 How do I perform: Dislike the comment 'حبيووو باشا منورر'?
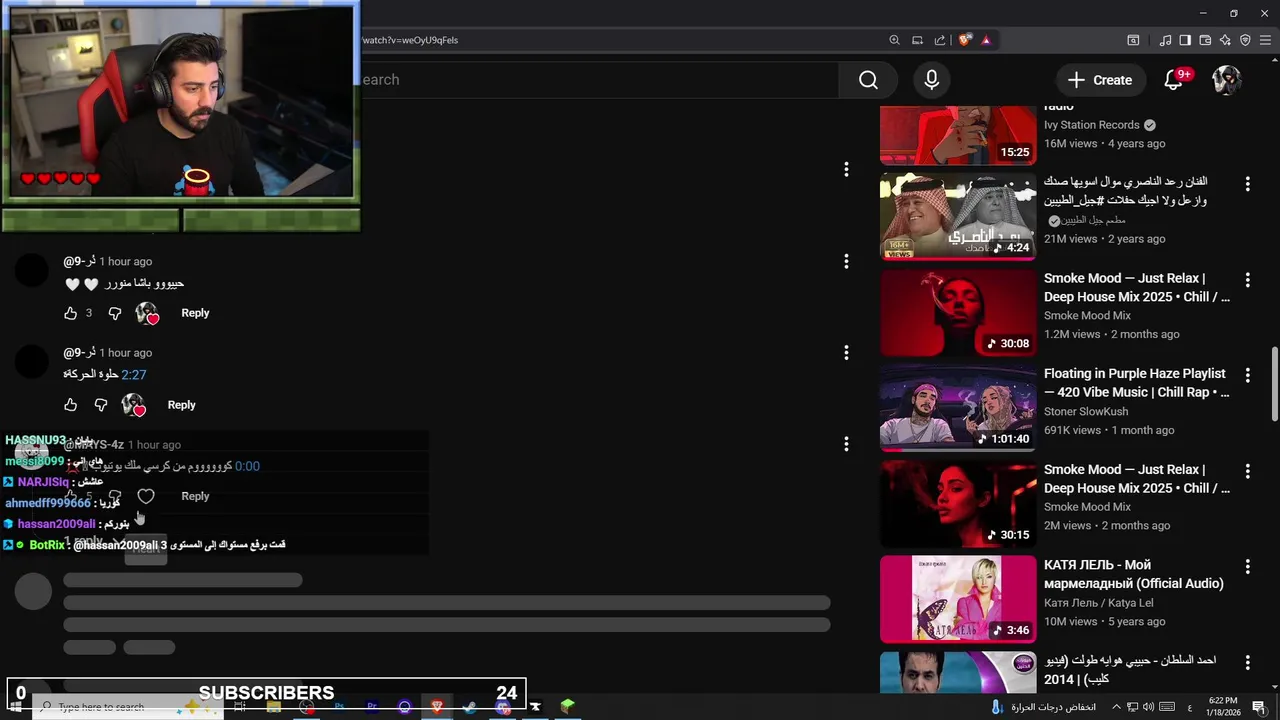(x=115, y=313)
